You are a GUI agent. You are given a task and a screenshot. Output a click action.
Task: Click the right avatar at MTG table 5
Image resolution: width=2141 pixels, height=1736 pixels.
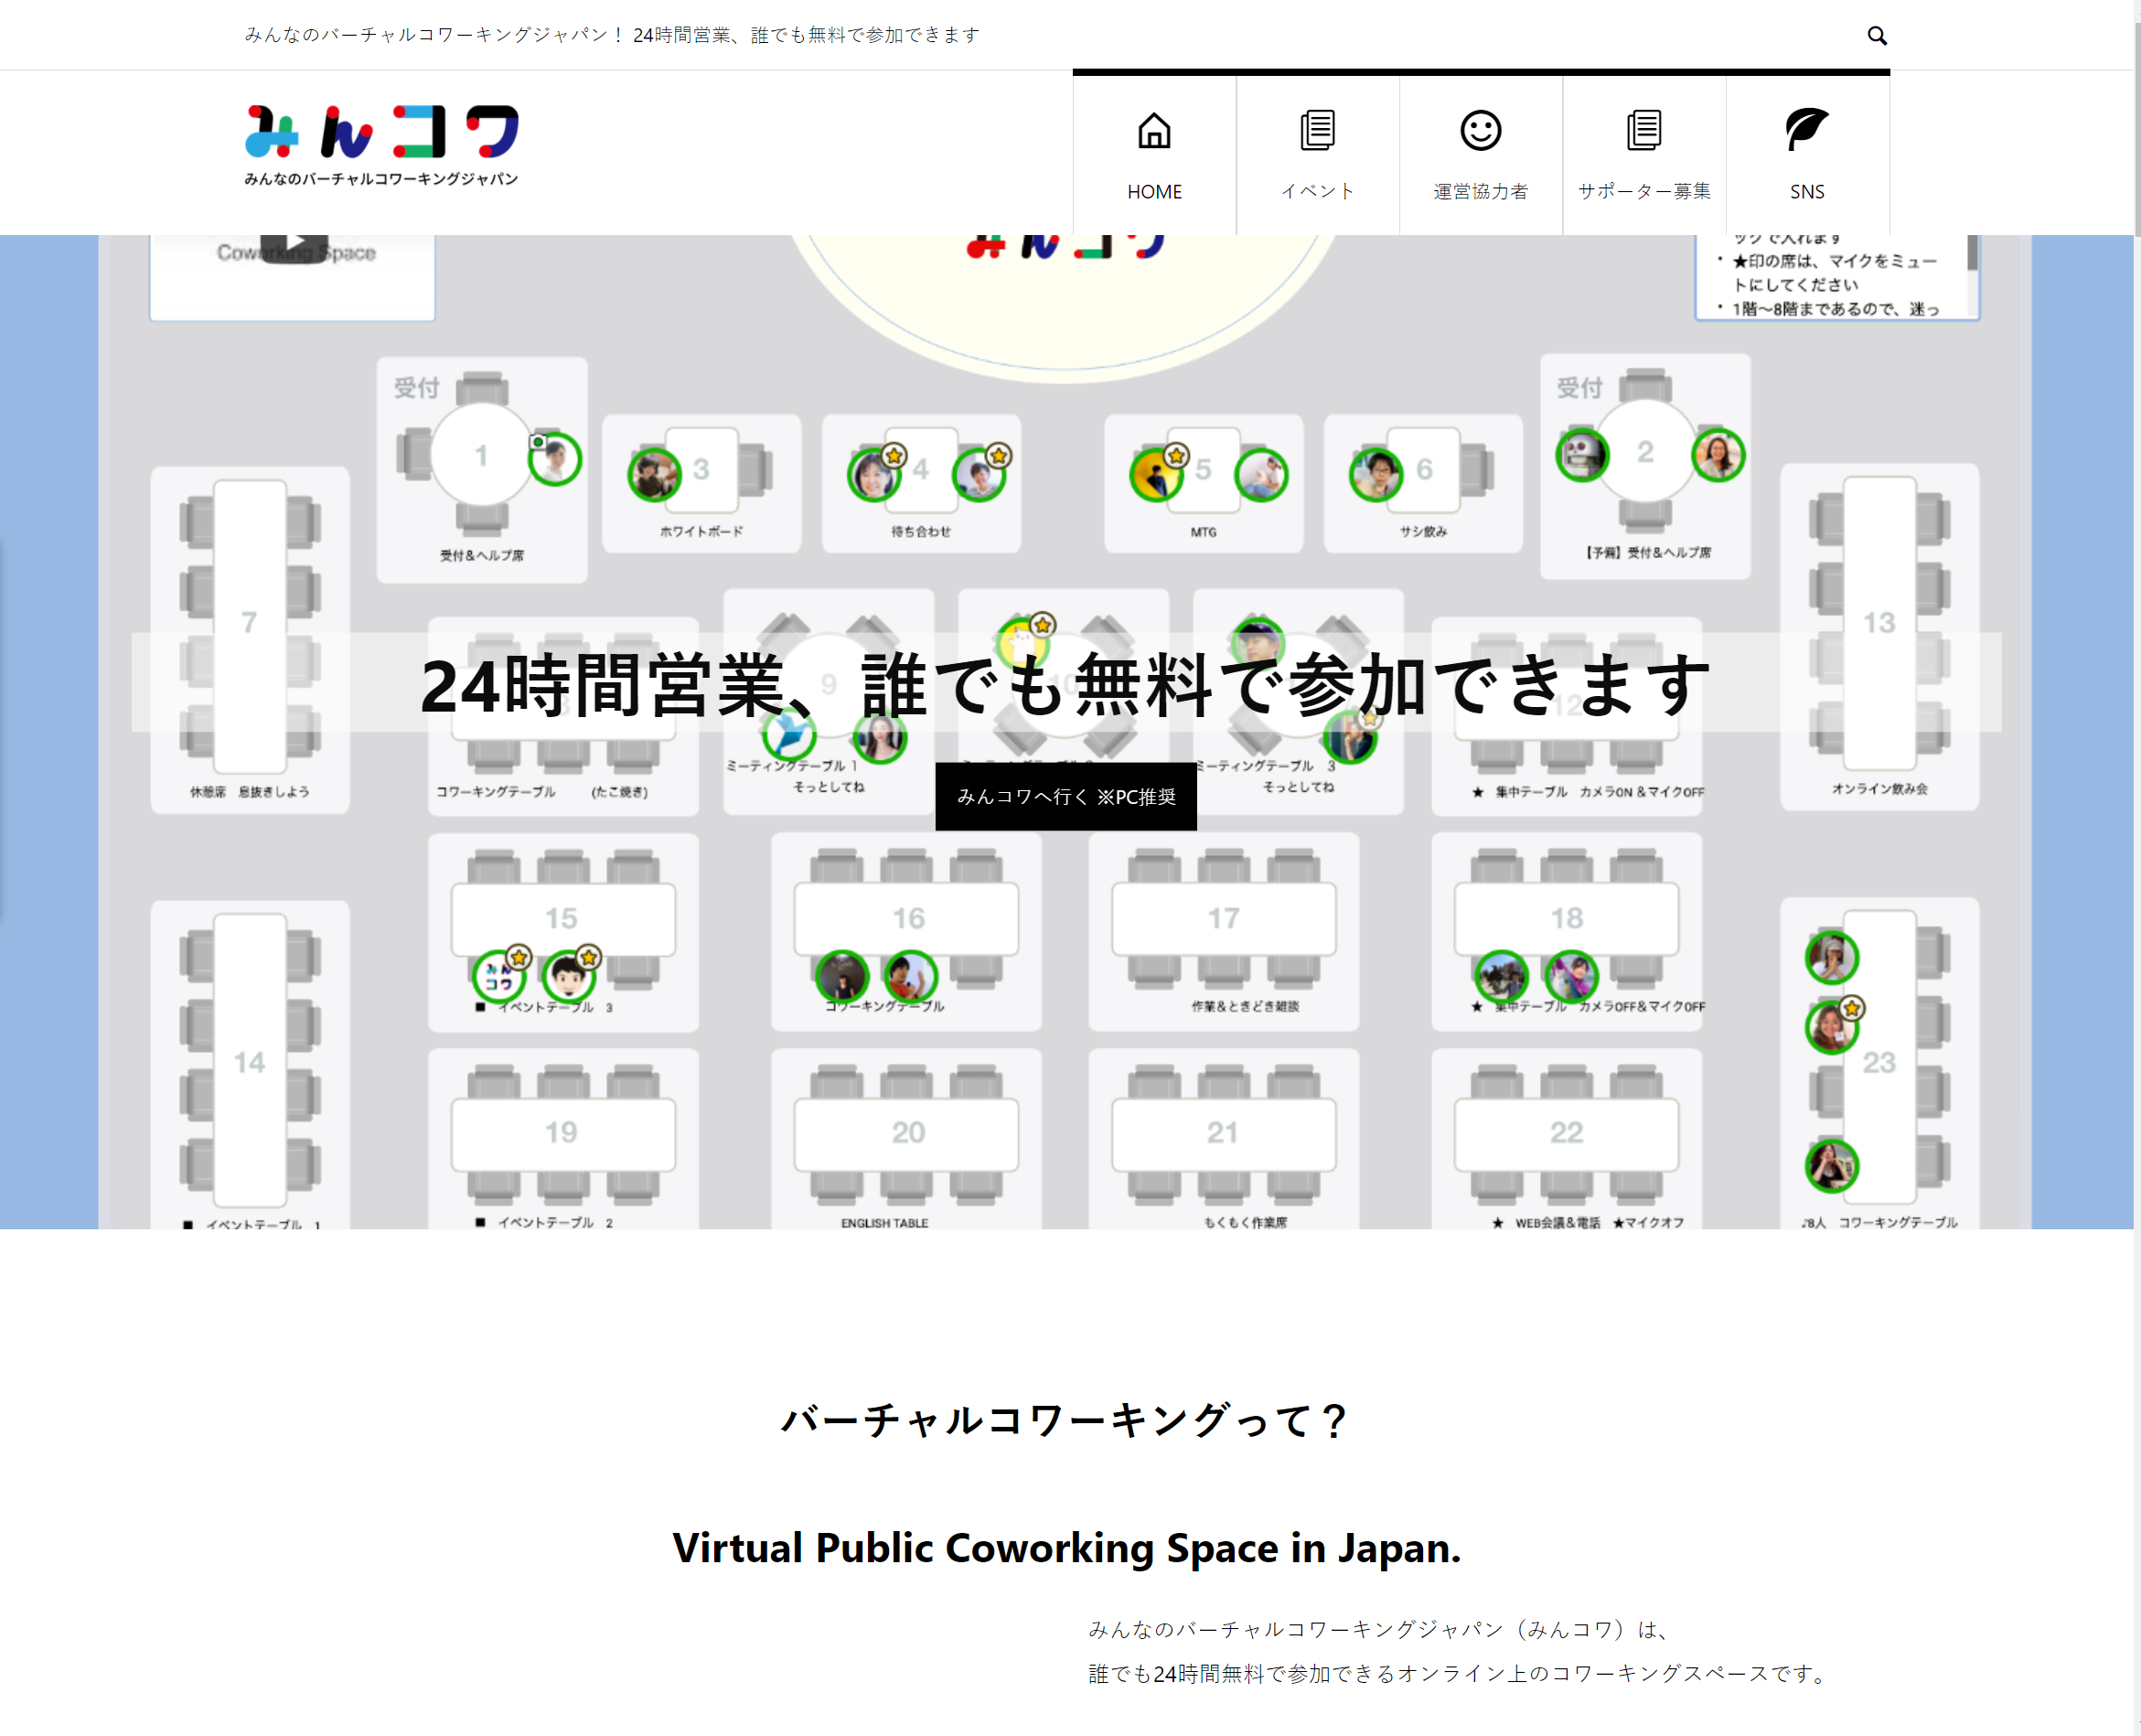point(1261,475)
